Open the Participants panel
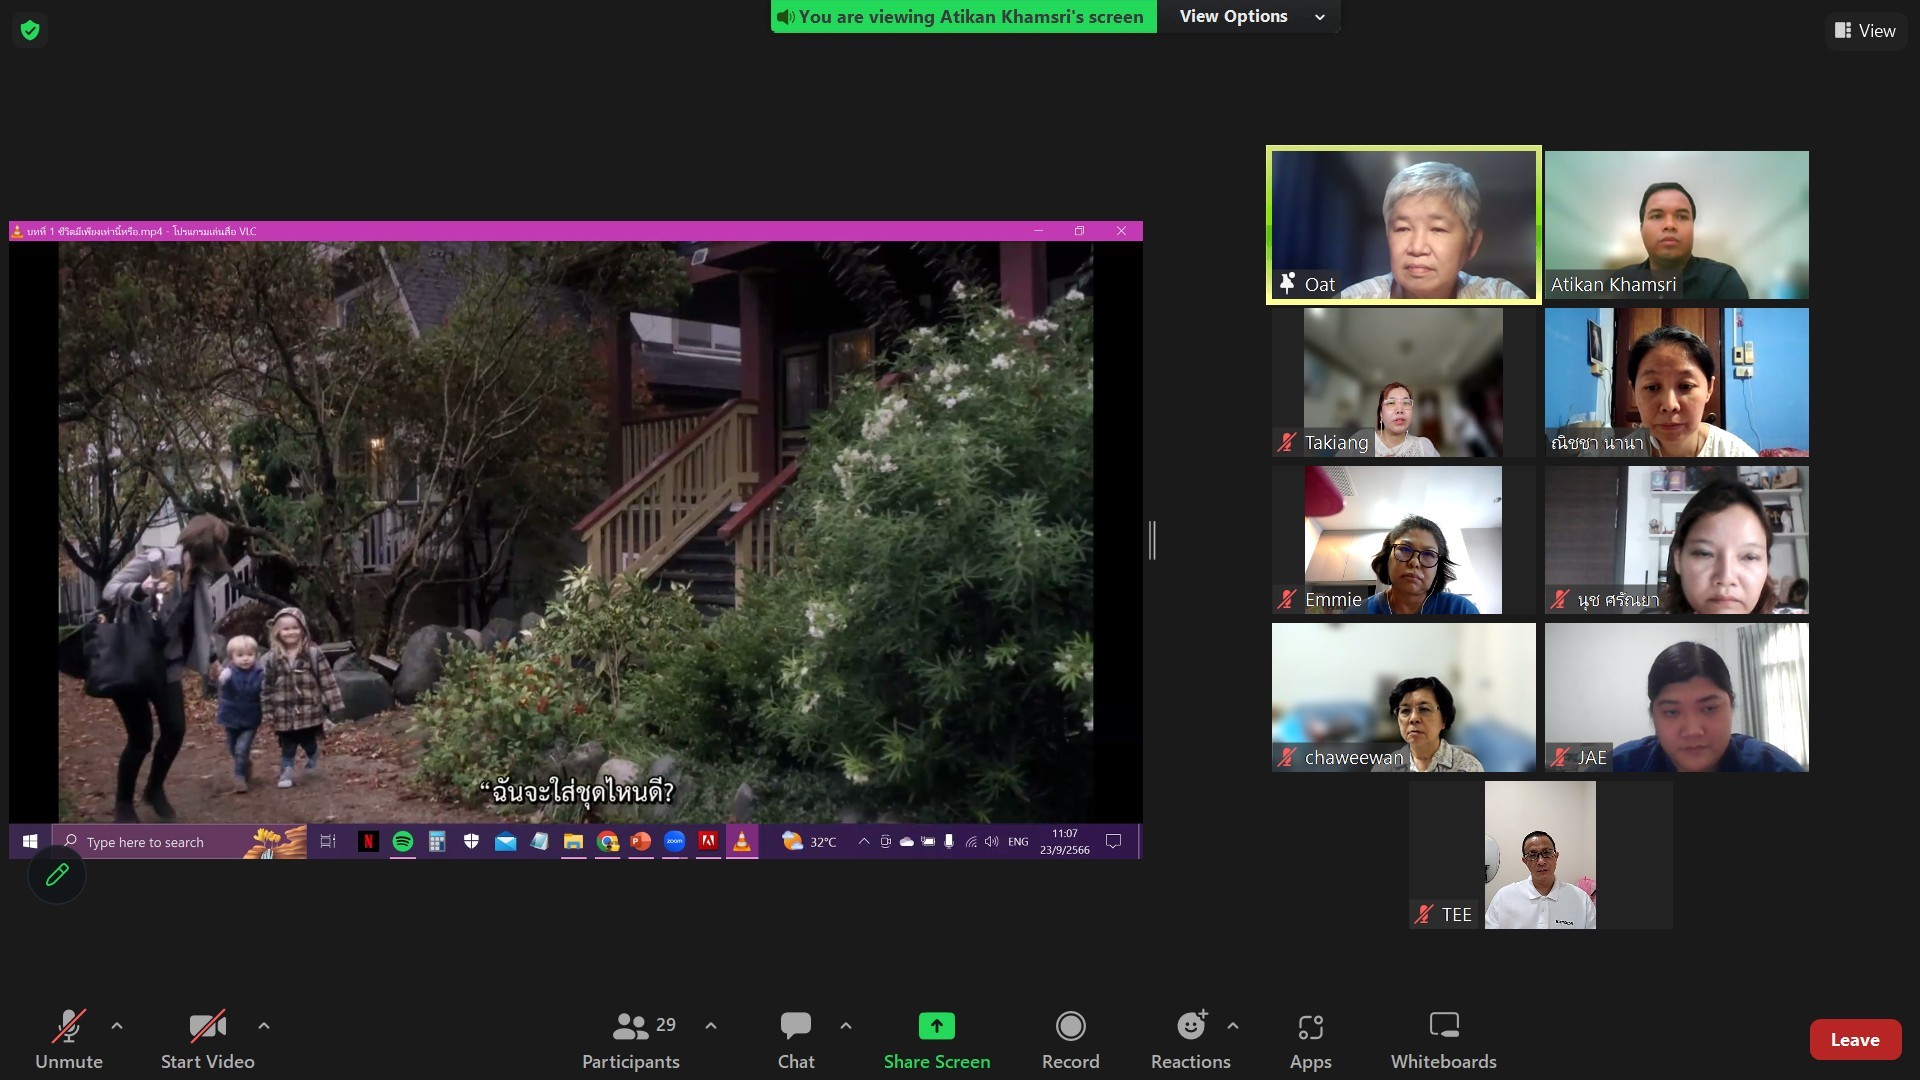Screen dimensions: 1920x1080 click(x=631, y=1040)
